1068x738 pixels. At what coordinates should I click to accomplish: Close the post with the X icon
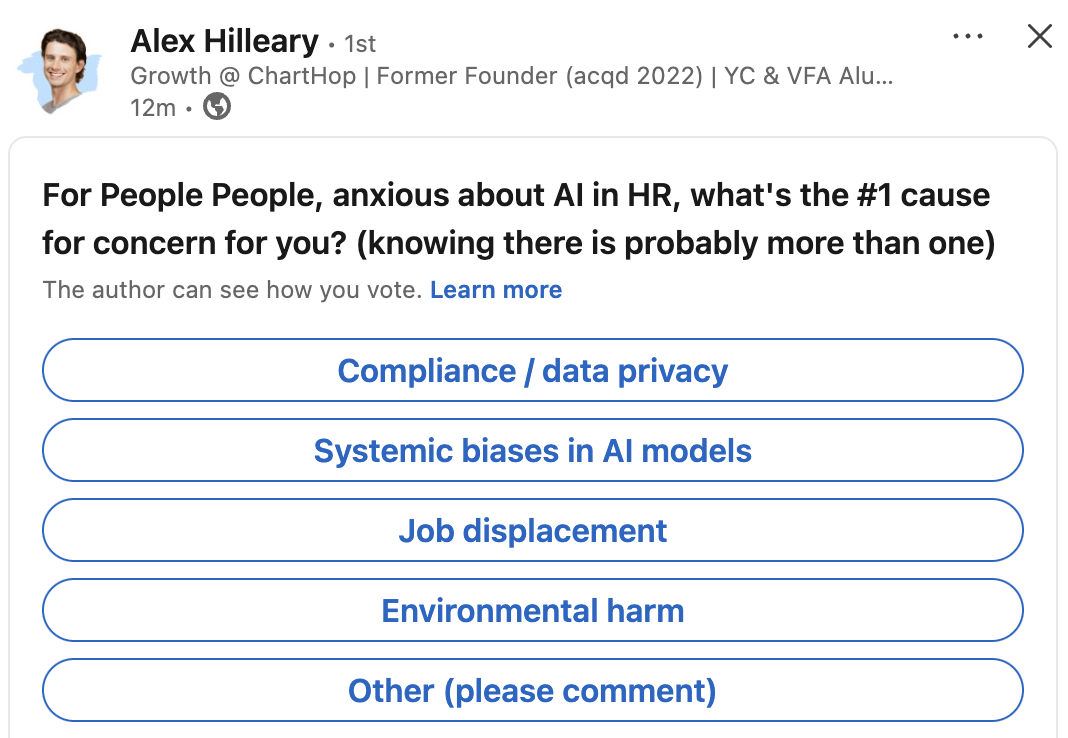click(1040, 37)
